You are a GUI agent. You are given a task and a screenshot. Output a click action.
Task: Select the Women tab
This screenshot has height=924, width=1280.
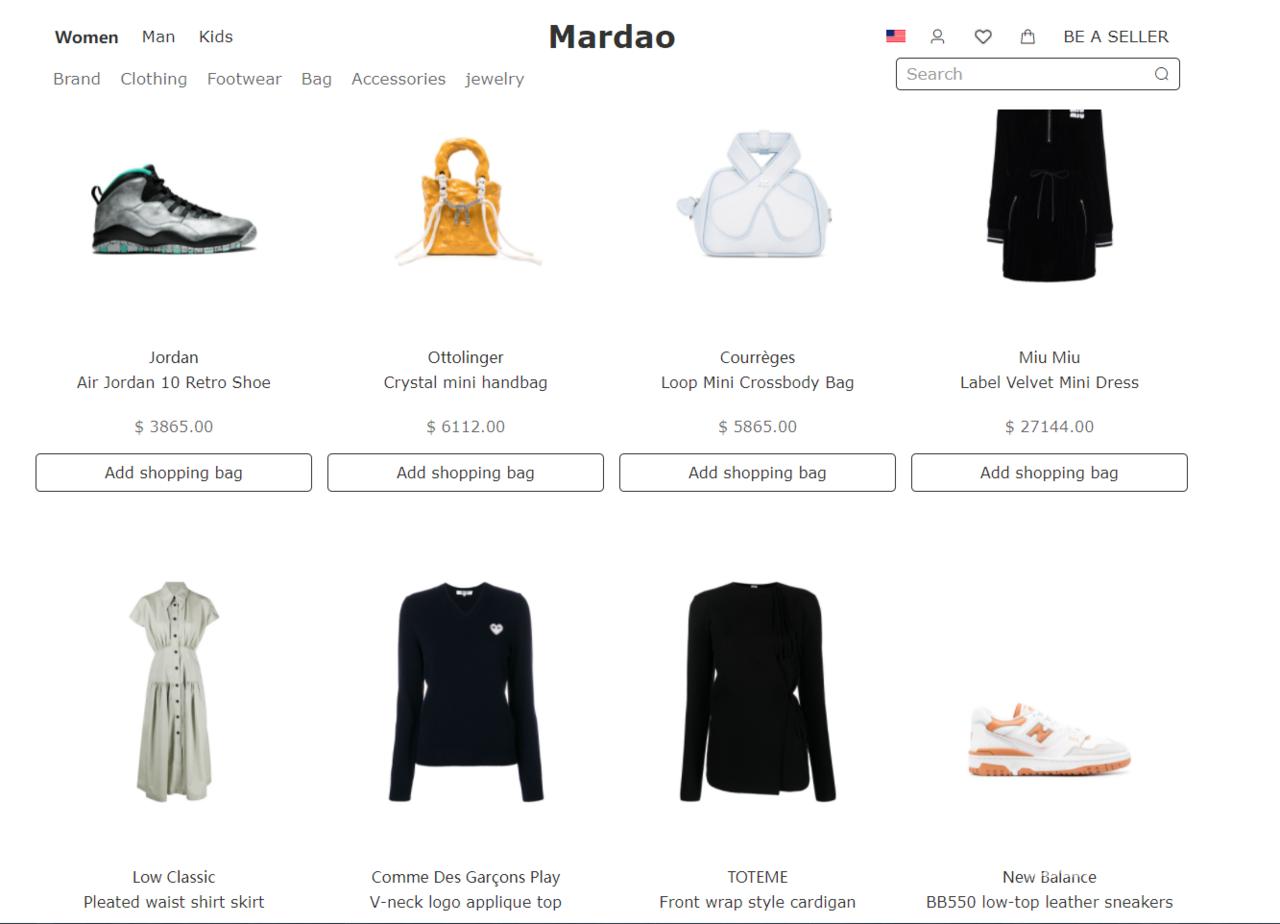click(x=86, y=37)
